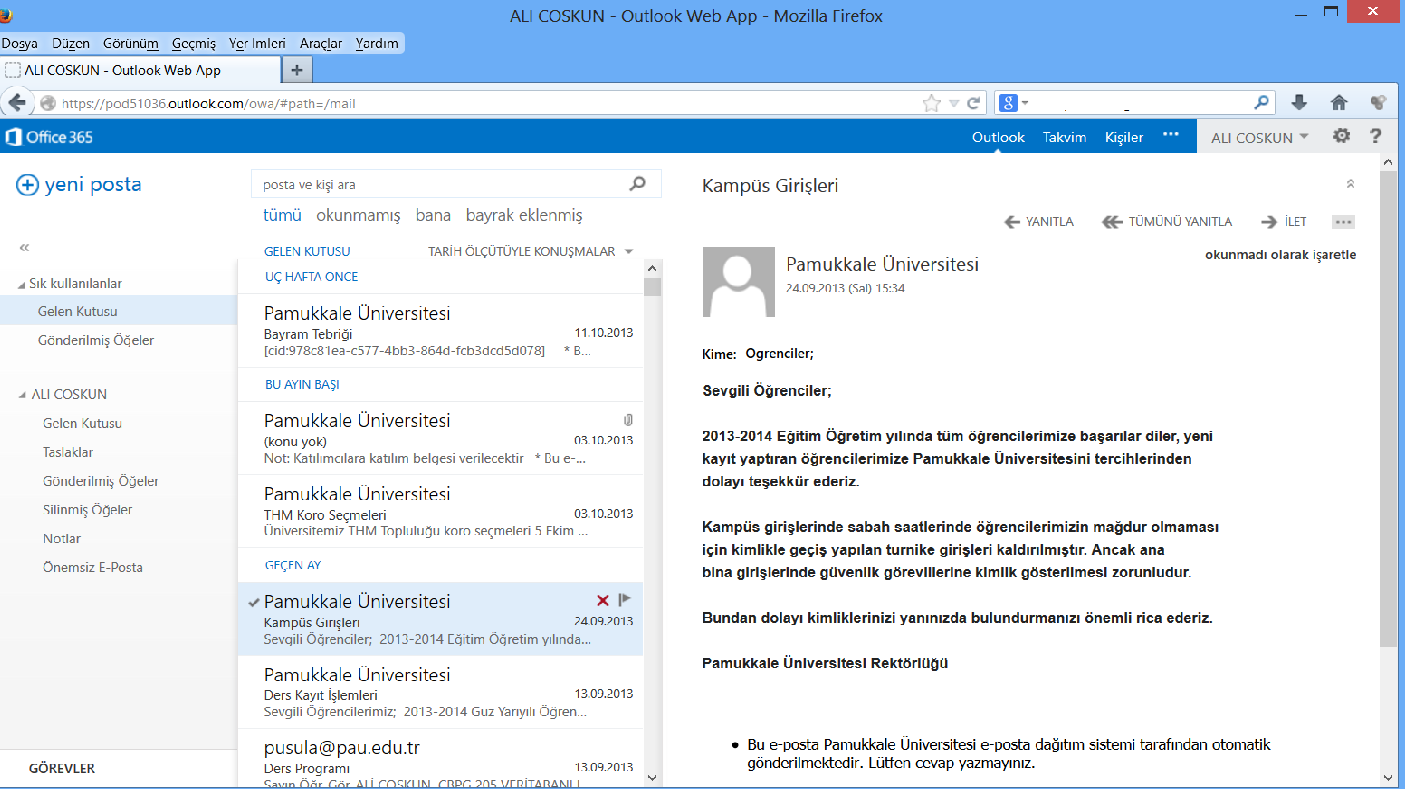Viewport: 1405px width, 789px height.
Task: Click TÜMÜNÜ YANITLA
Action: pos(1167,222)
